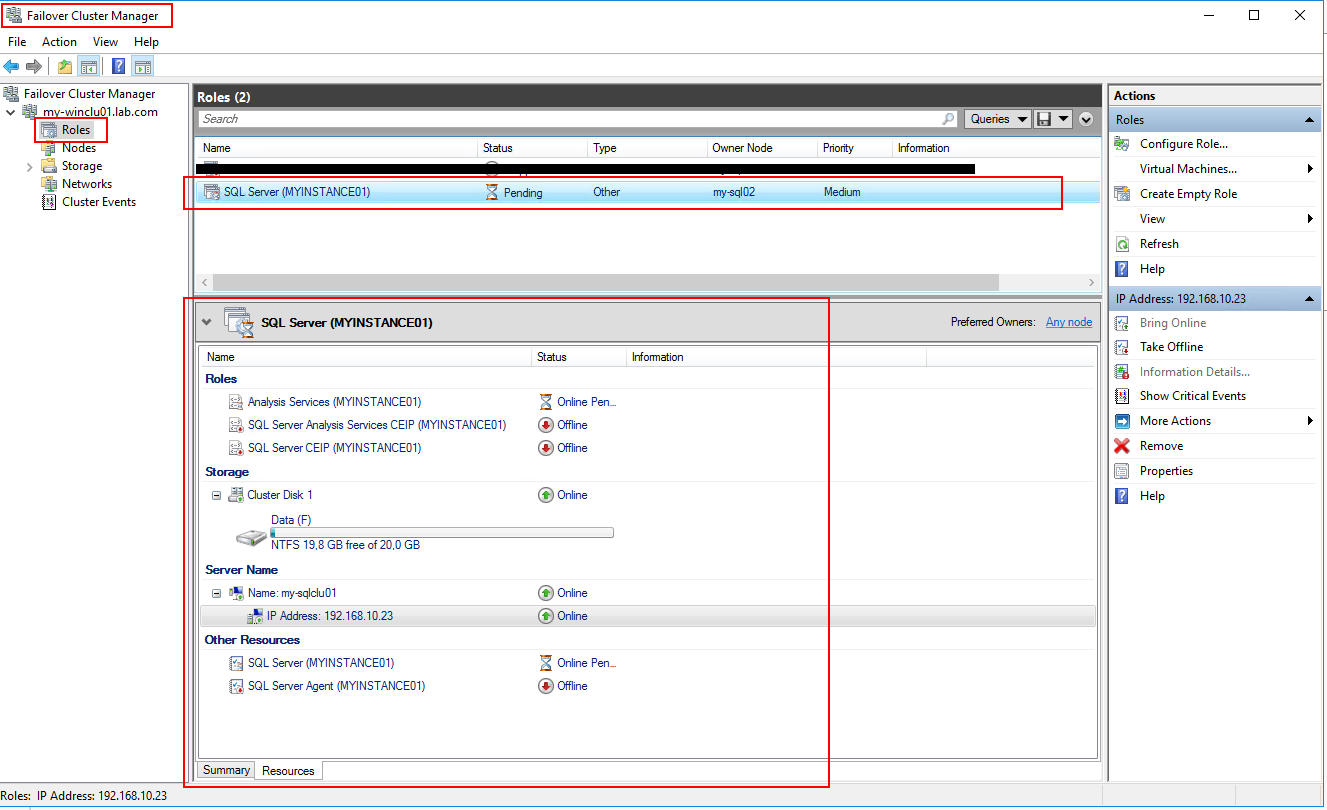Open the Help menu in menu bar
The width and height of the screenshot is (1327, 810).
click(146, 42)
